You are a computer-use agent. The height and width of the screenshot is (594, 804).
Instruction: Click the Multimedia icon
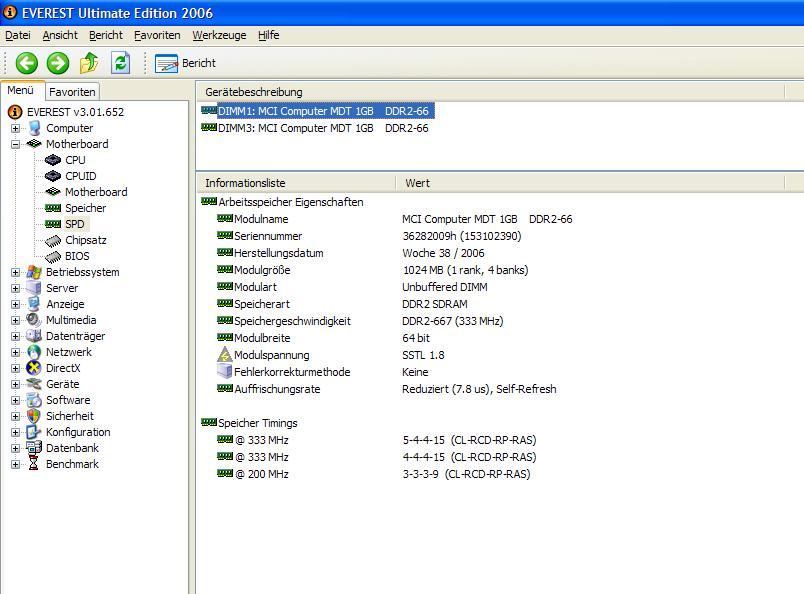(34, 320)
